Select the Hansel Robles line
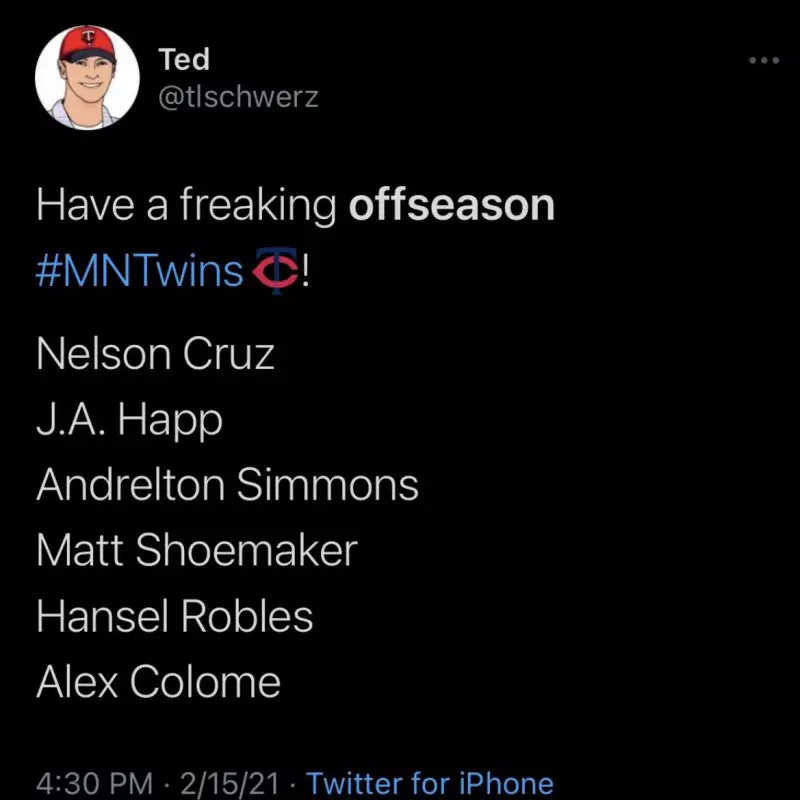This screenshot has height=800, width=800. click(x=174, y=616)
